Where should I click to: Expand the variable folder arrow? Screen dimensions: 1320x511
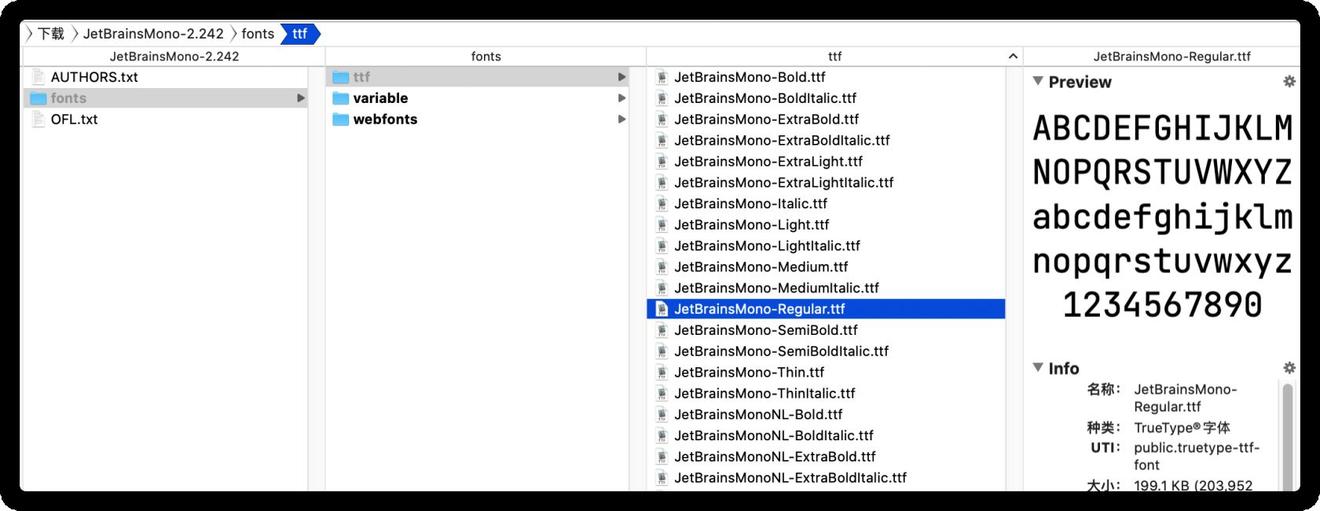pyautogui.click(x=622, y=98)
